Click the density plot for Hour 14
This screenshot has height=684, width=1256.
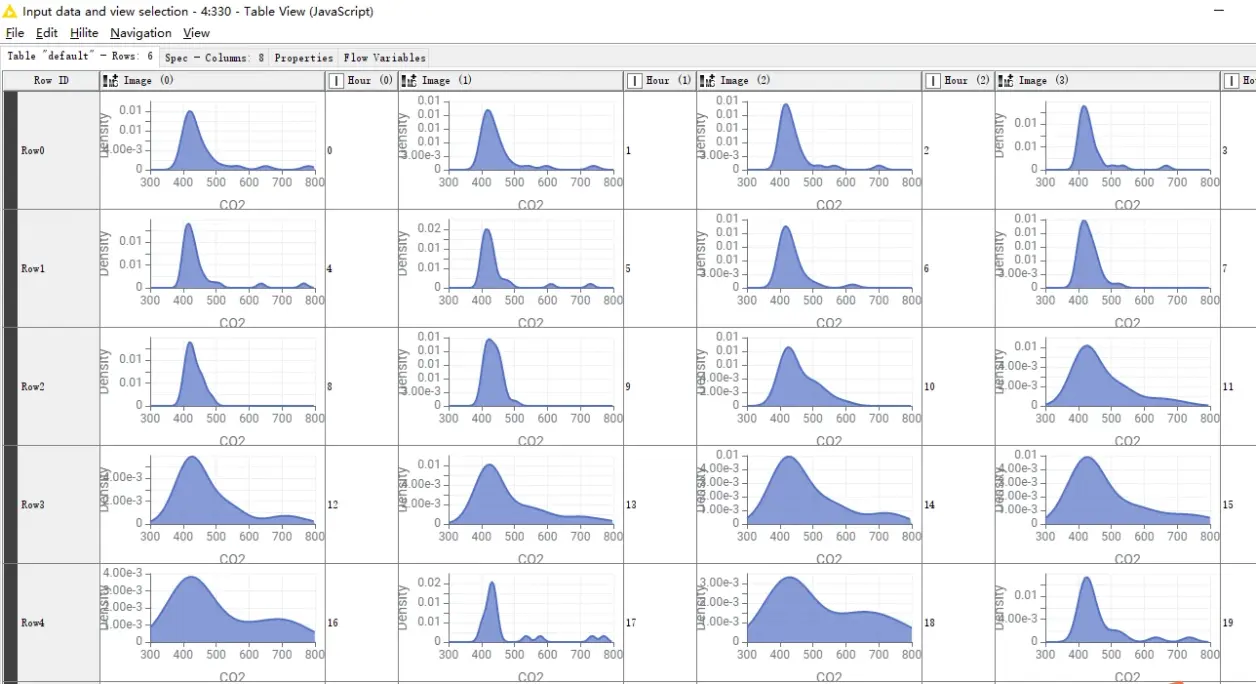[809, 504]
